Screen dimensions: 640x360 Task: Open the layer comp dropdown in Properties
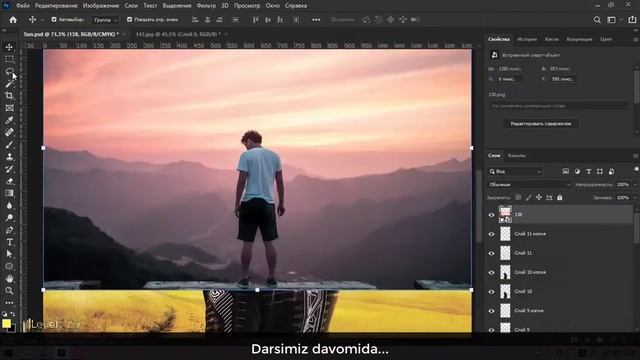point(558,106)
